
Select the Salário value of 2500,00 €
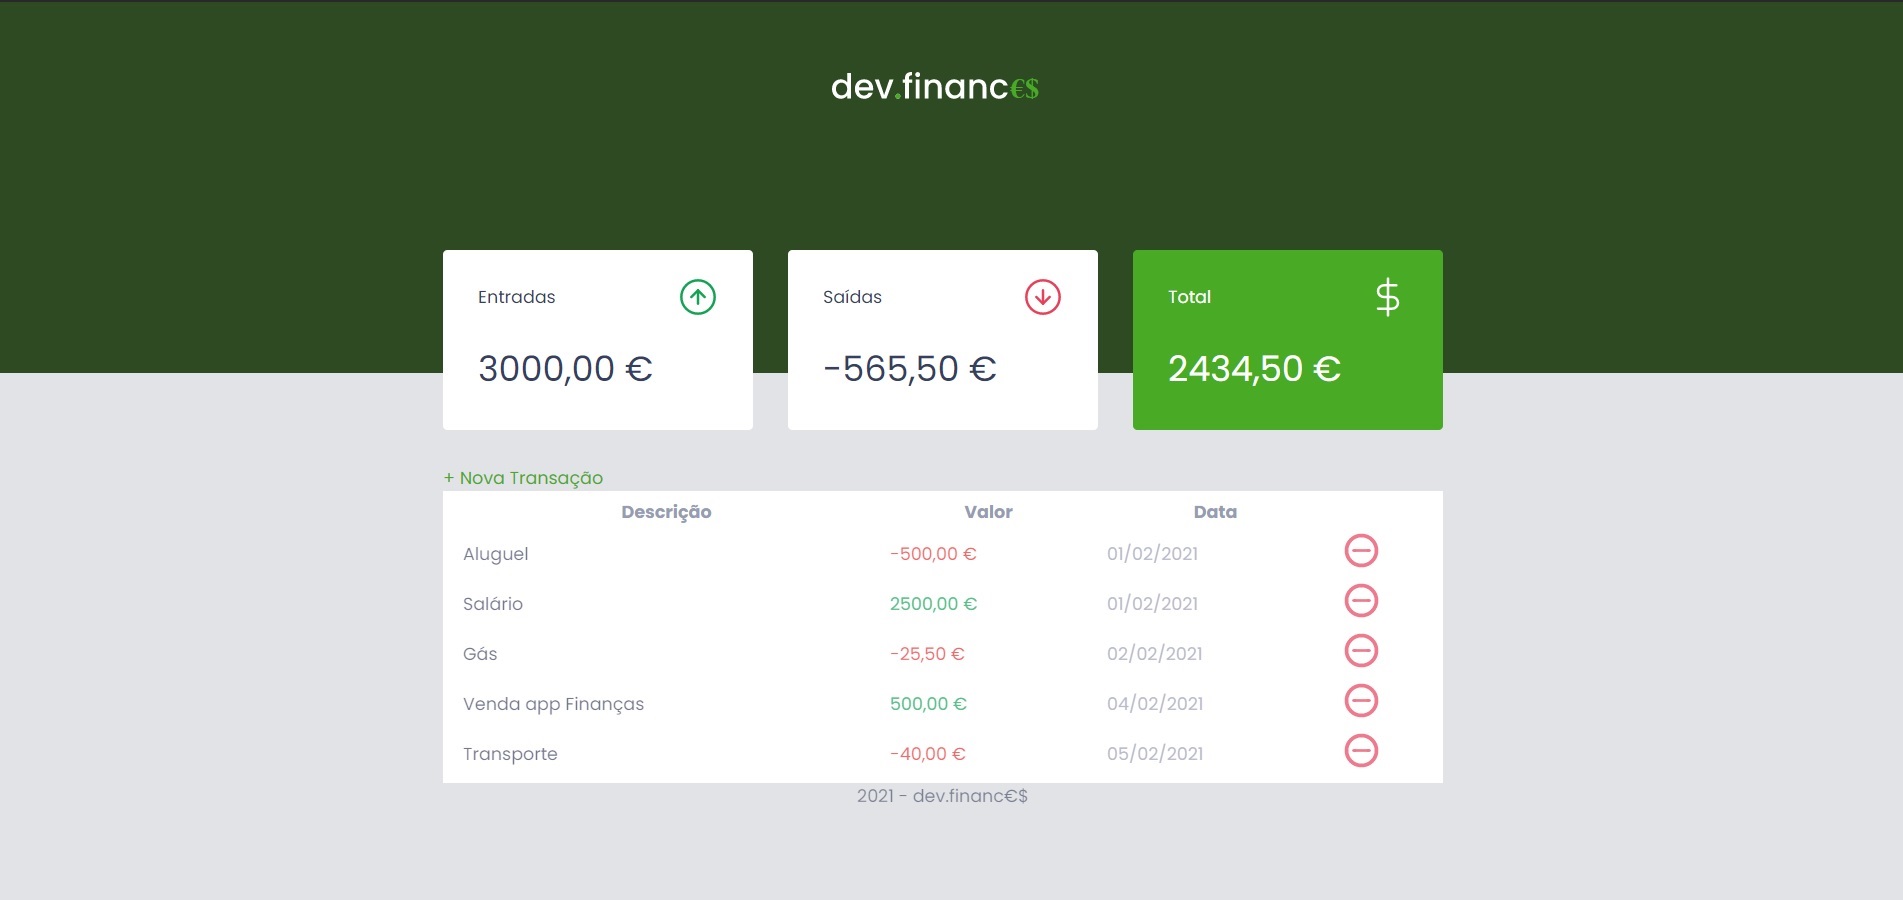click(x=933, y=603)
